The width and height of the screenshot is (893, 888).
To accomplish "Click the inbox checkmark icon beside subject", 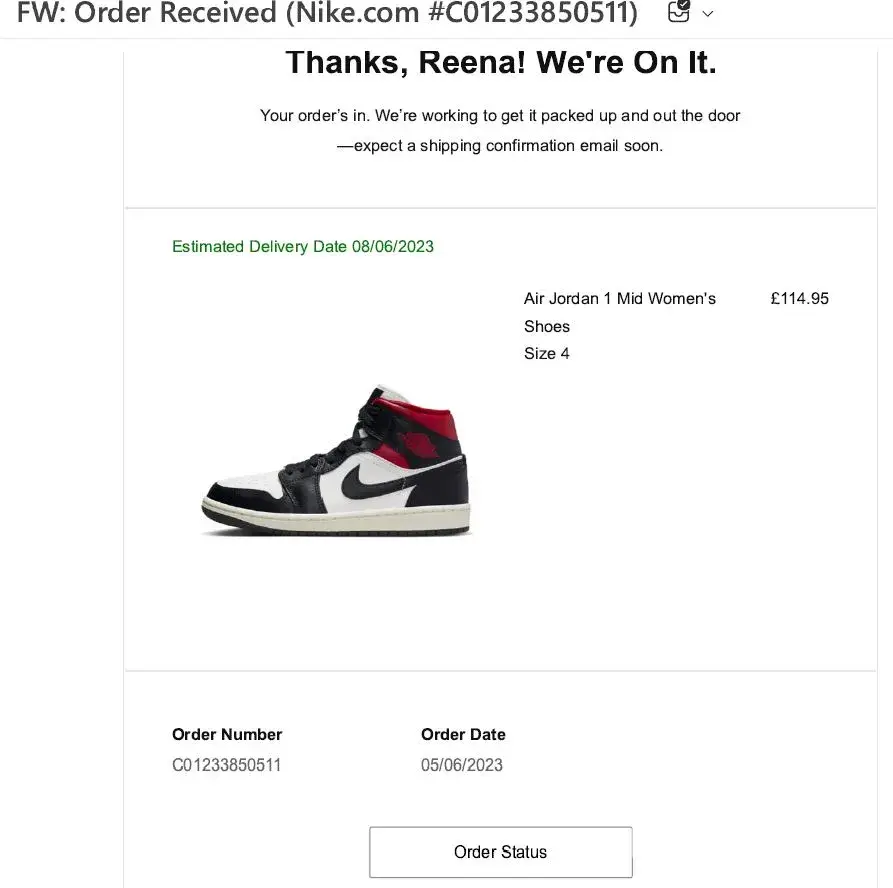I will (x=679, y=11).
